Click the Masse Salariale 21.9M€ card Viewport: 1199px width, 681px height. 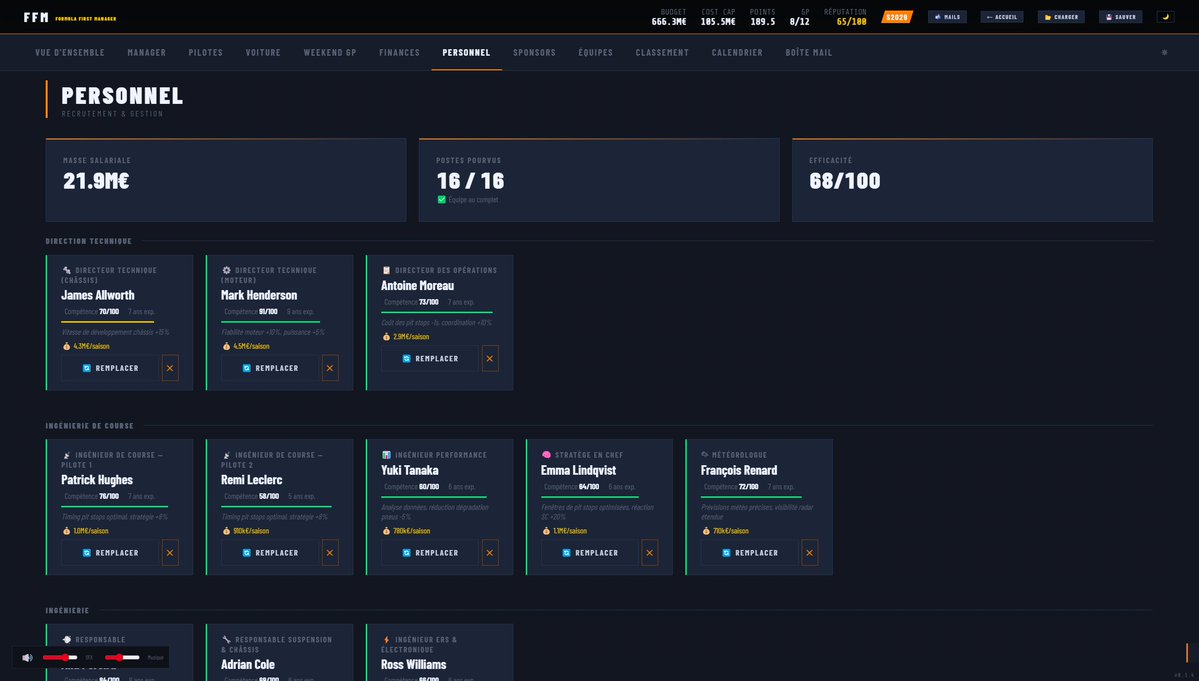coord(226,180)
